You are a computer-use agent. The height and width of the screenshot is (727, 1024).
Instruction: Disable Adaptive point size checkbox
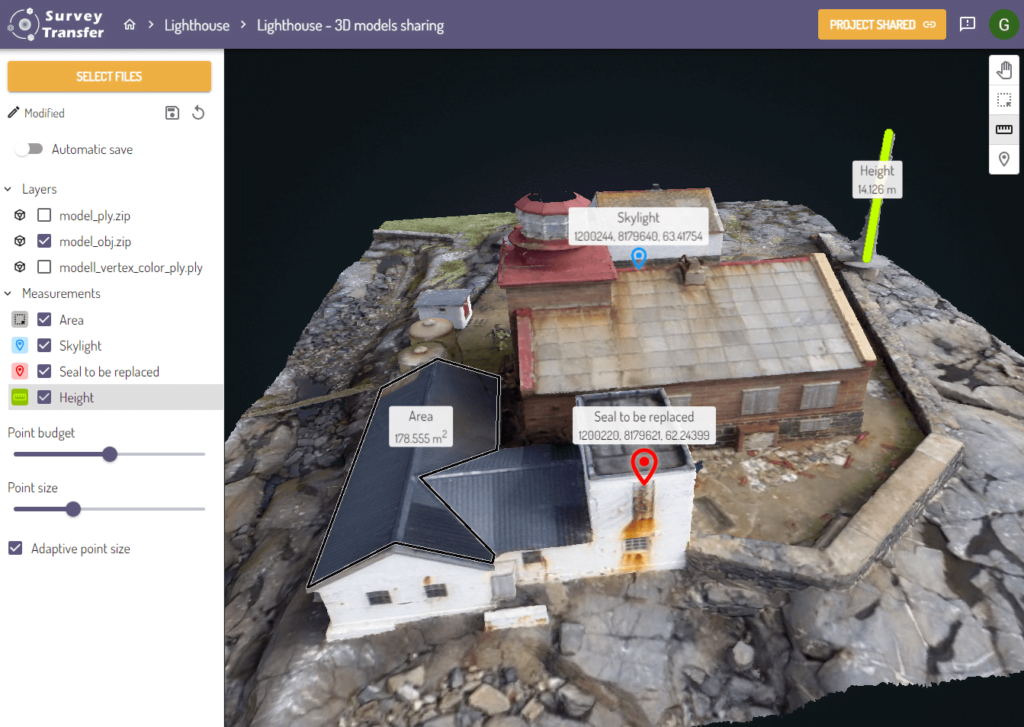pyautogui.click(x=15, y=548)
